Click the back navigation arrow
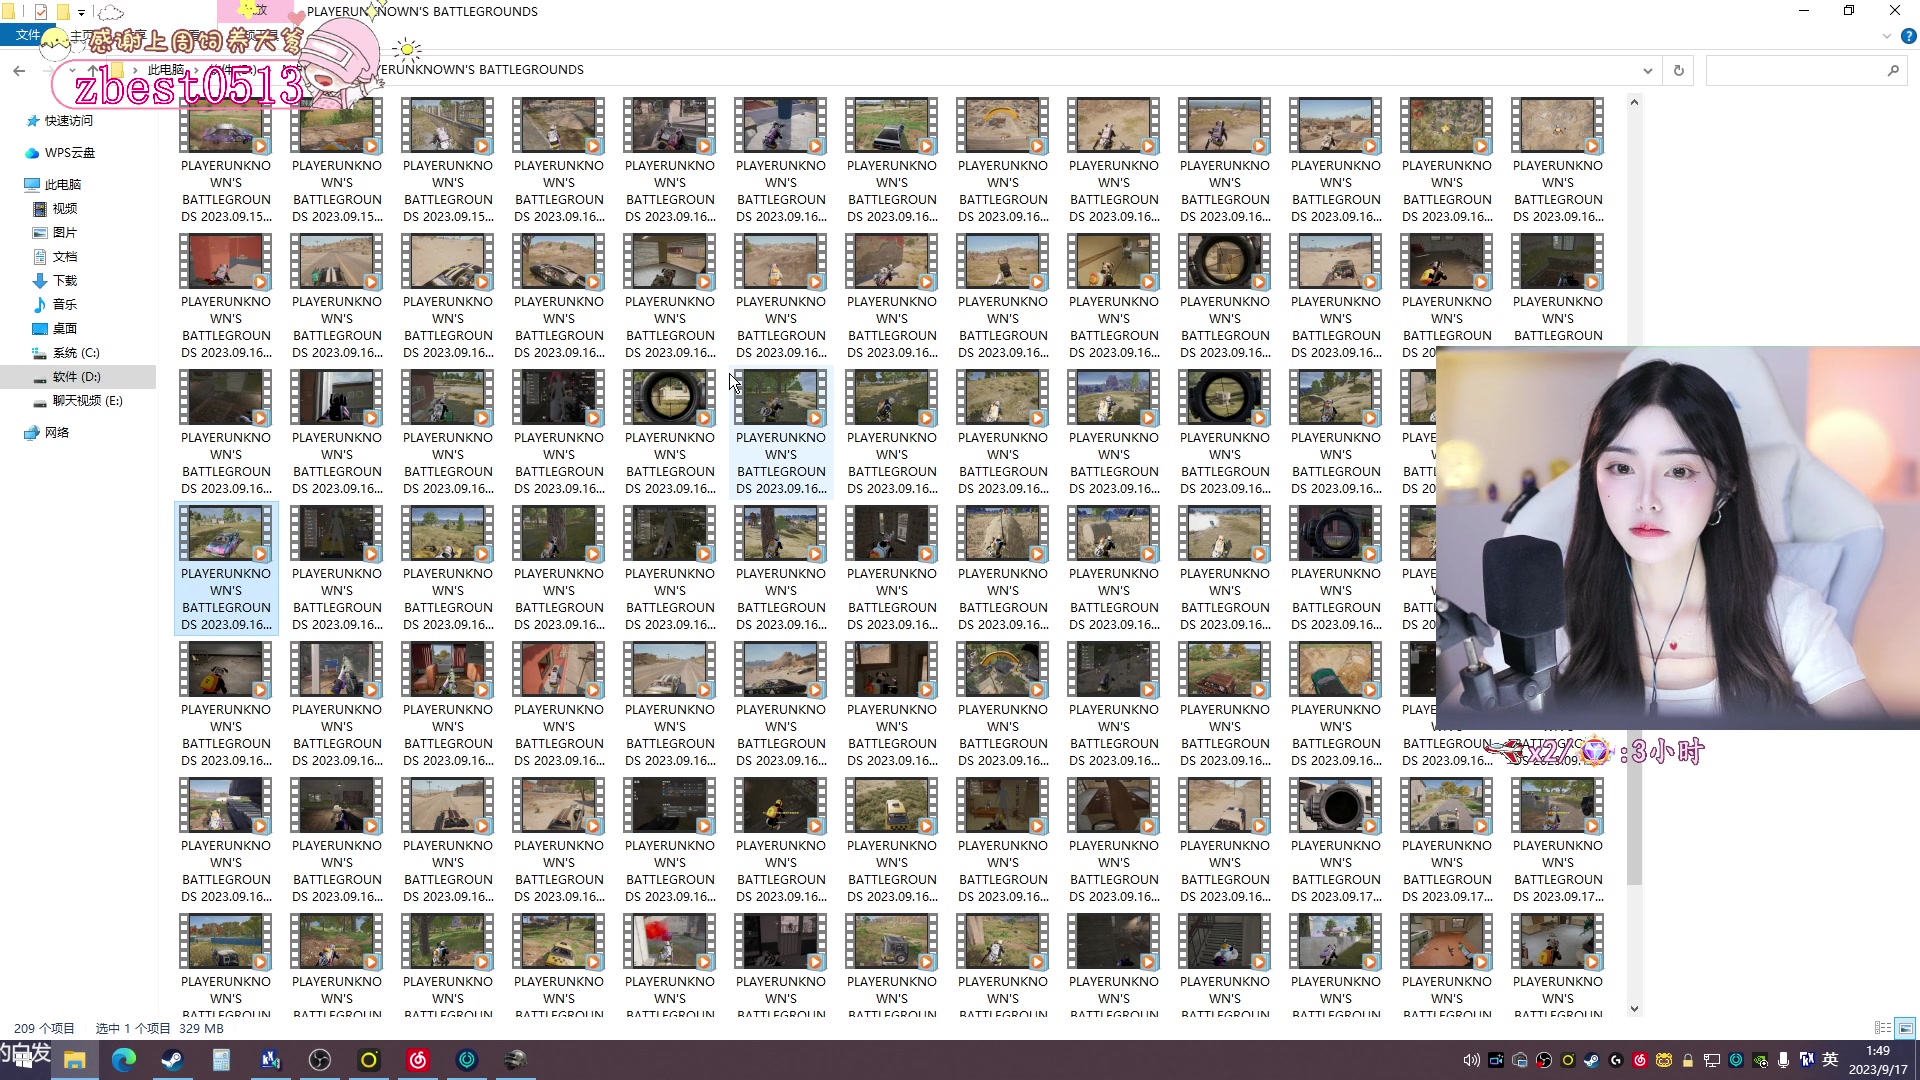 [19, 70]
